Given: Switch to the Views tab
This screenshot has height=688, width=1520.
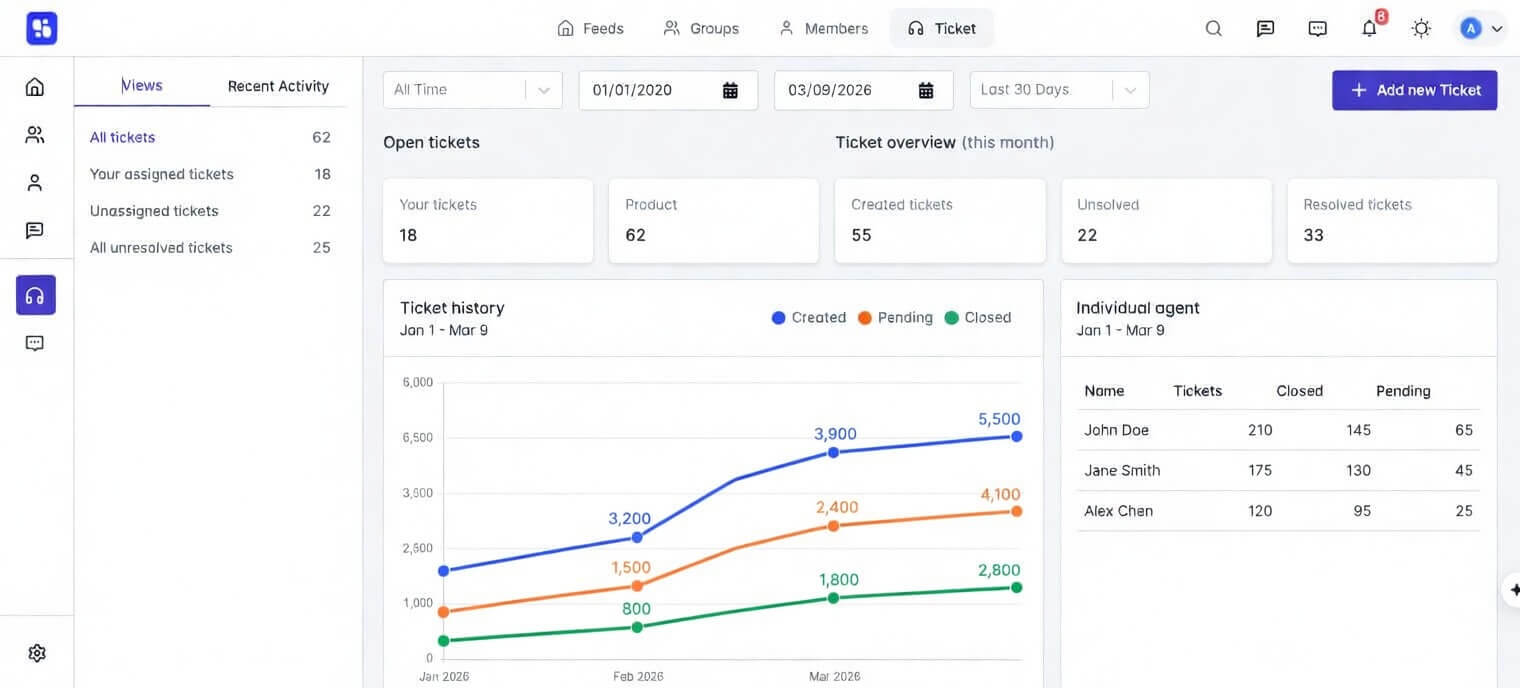Looking at the screenshot, I should pos(142,86).
